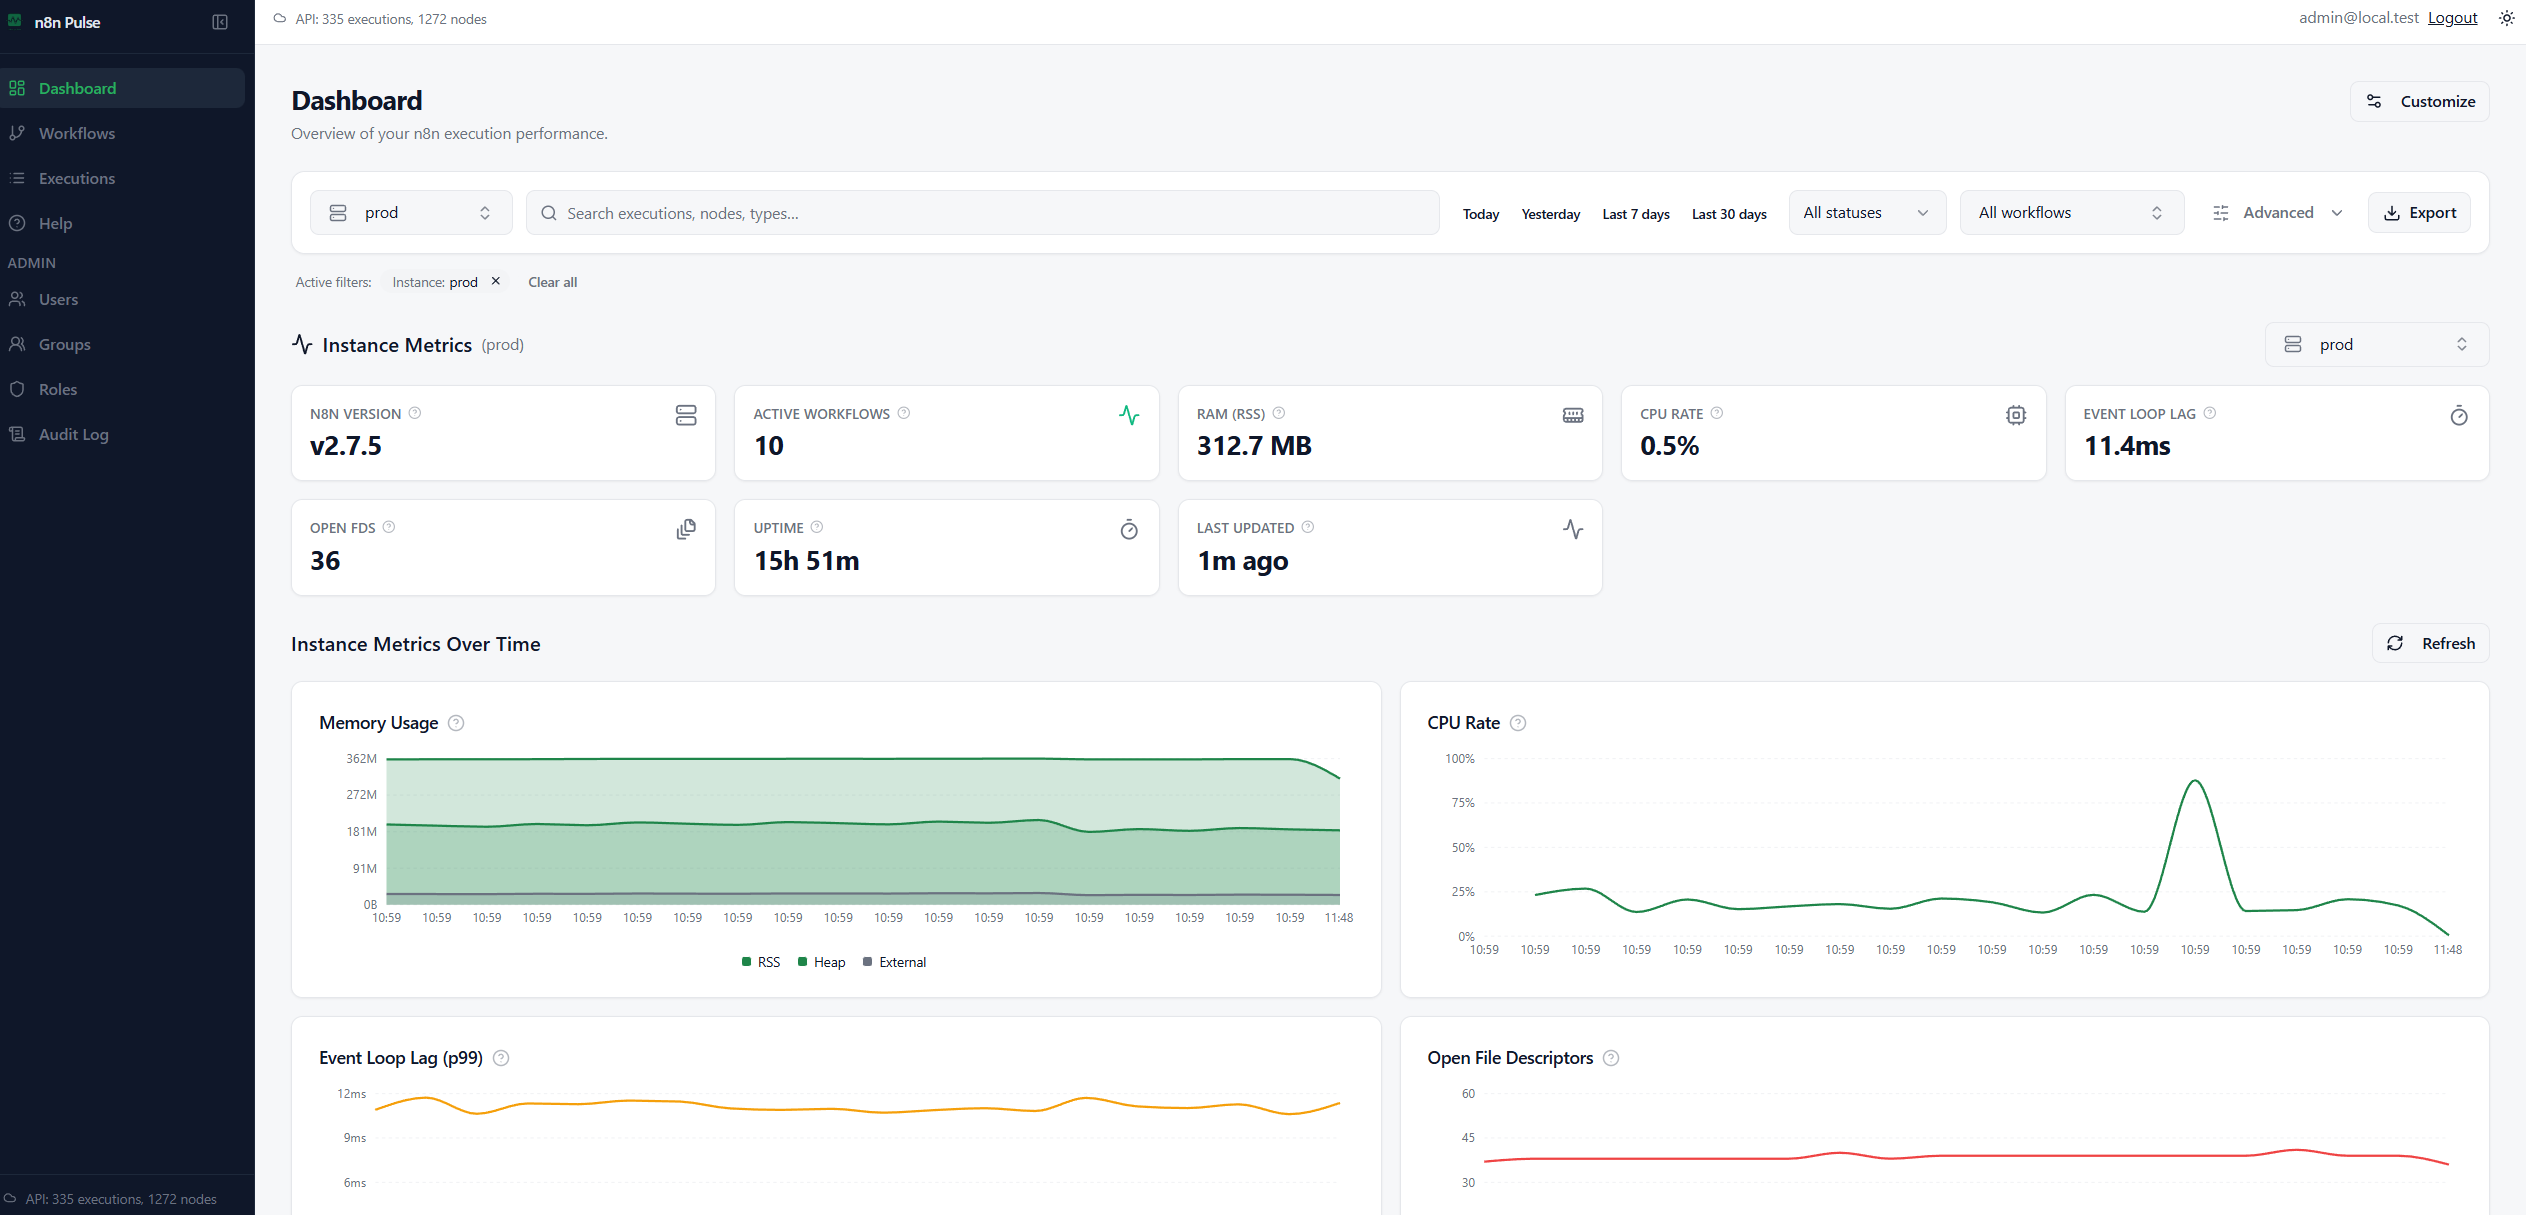2526x1215 pixels.
Task: Click the RAM (RSS) info icon
Action: 1278,413
